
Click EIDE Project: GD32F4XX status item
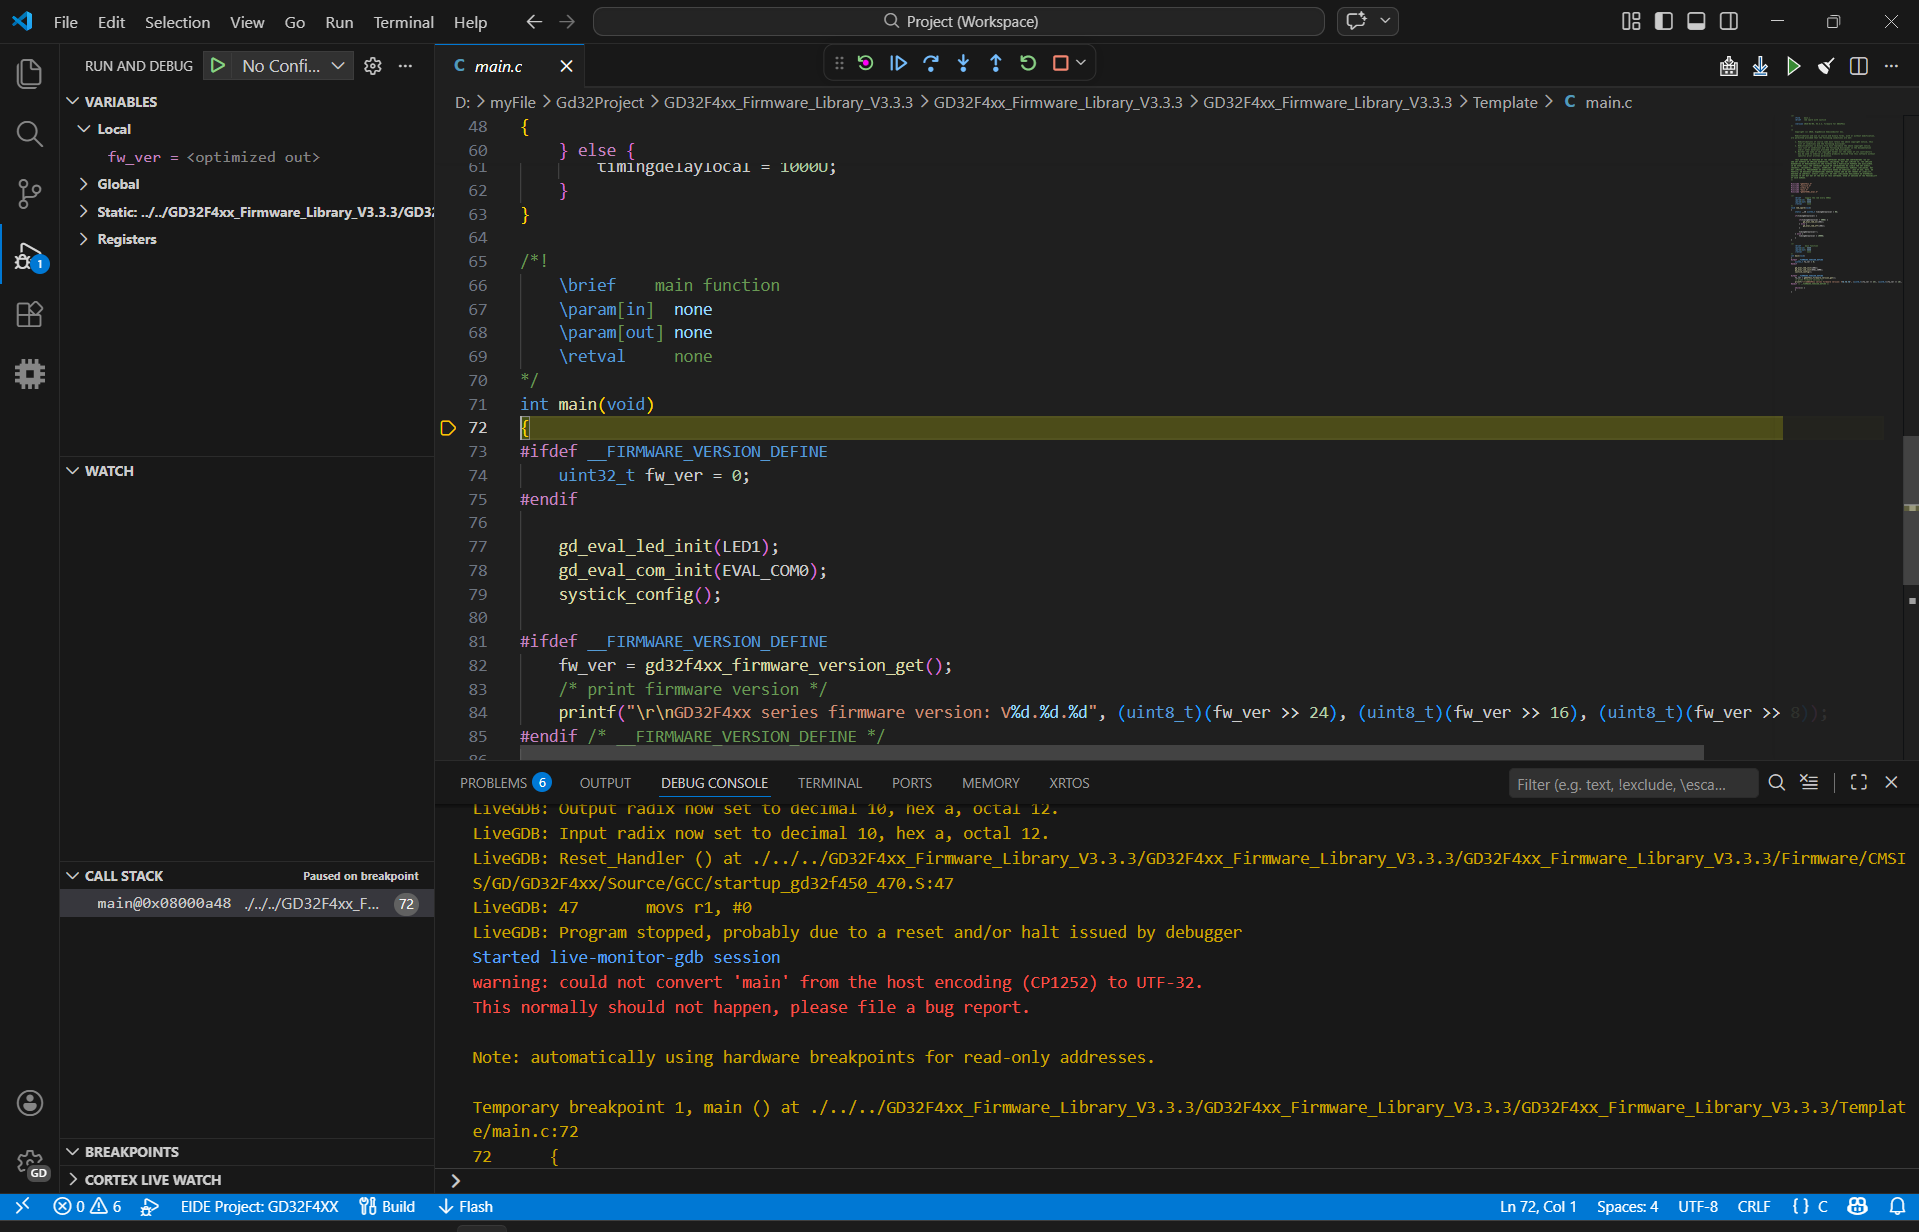(x=259, y=1206)
